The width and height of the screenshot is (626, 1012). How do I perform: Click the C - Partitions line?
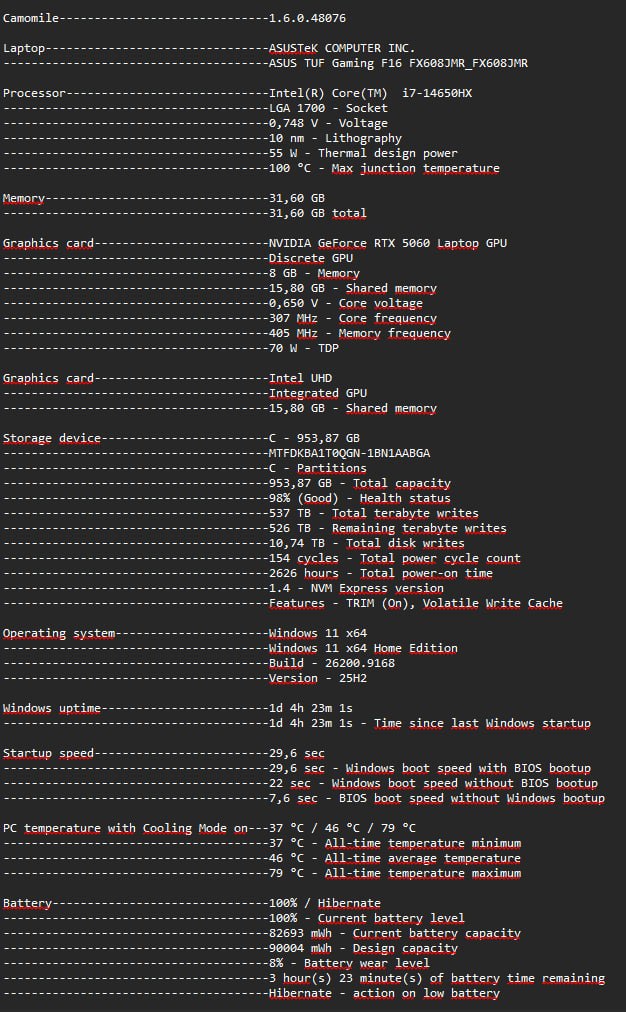coord(318,468)
